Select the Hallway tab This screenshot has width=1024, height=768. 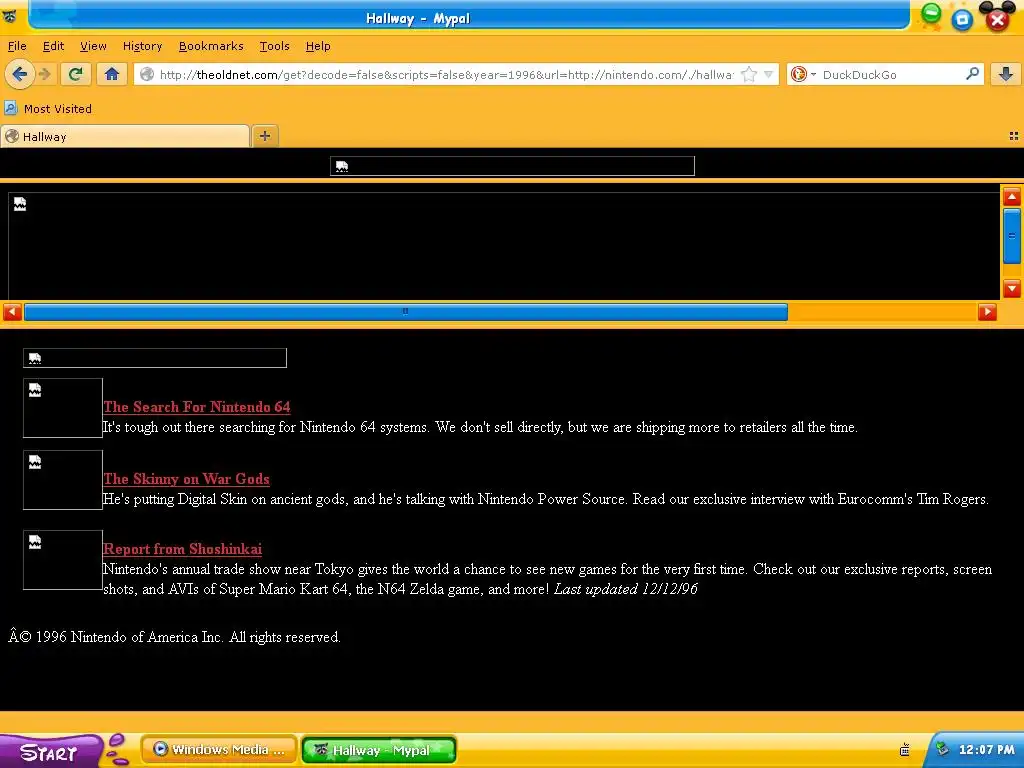click(125, 136)
